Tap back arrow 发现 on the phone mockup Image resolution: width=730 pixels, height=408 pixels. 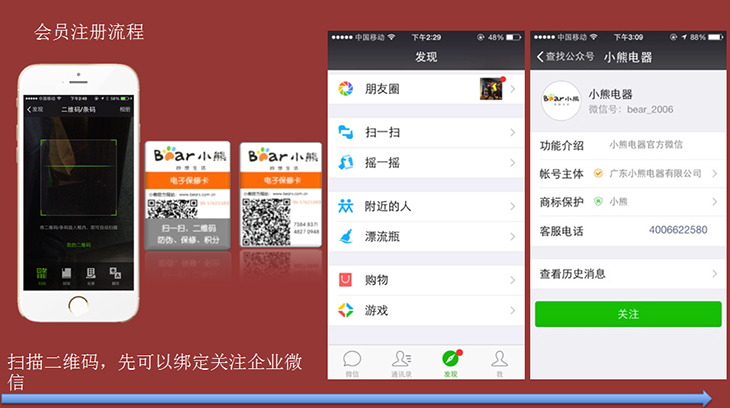tap(35, 109)
